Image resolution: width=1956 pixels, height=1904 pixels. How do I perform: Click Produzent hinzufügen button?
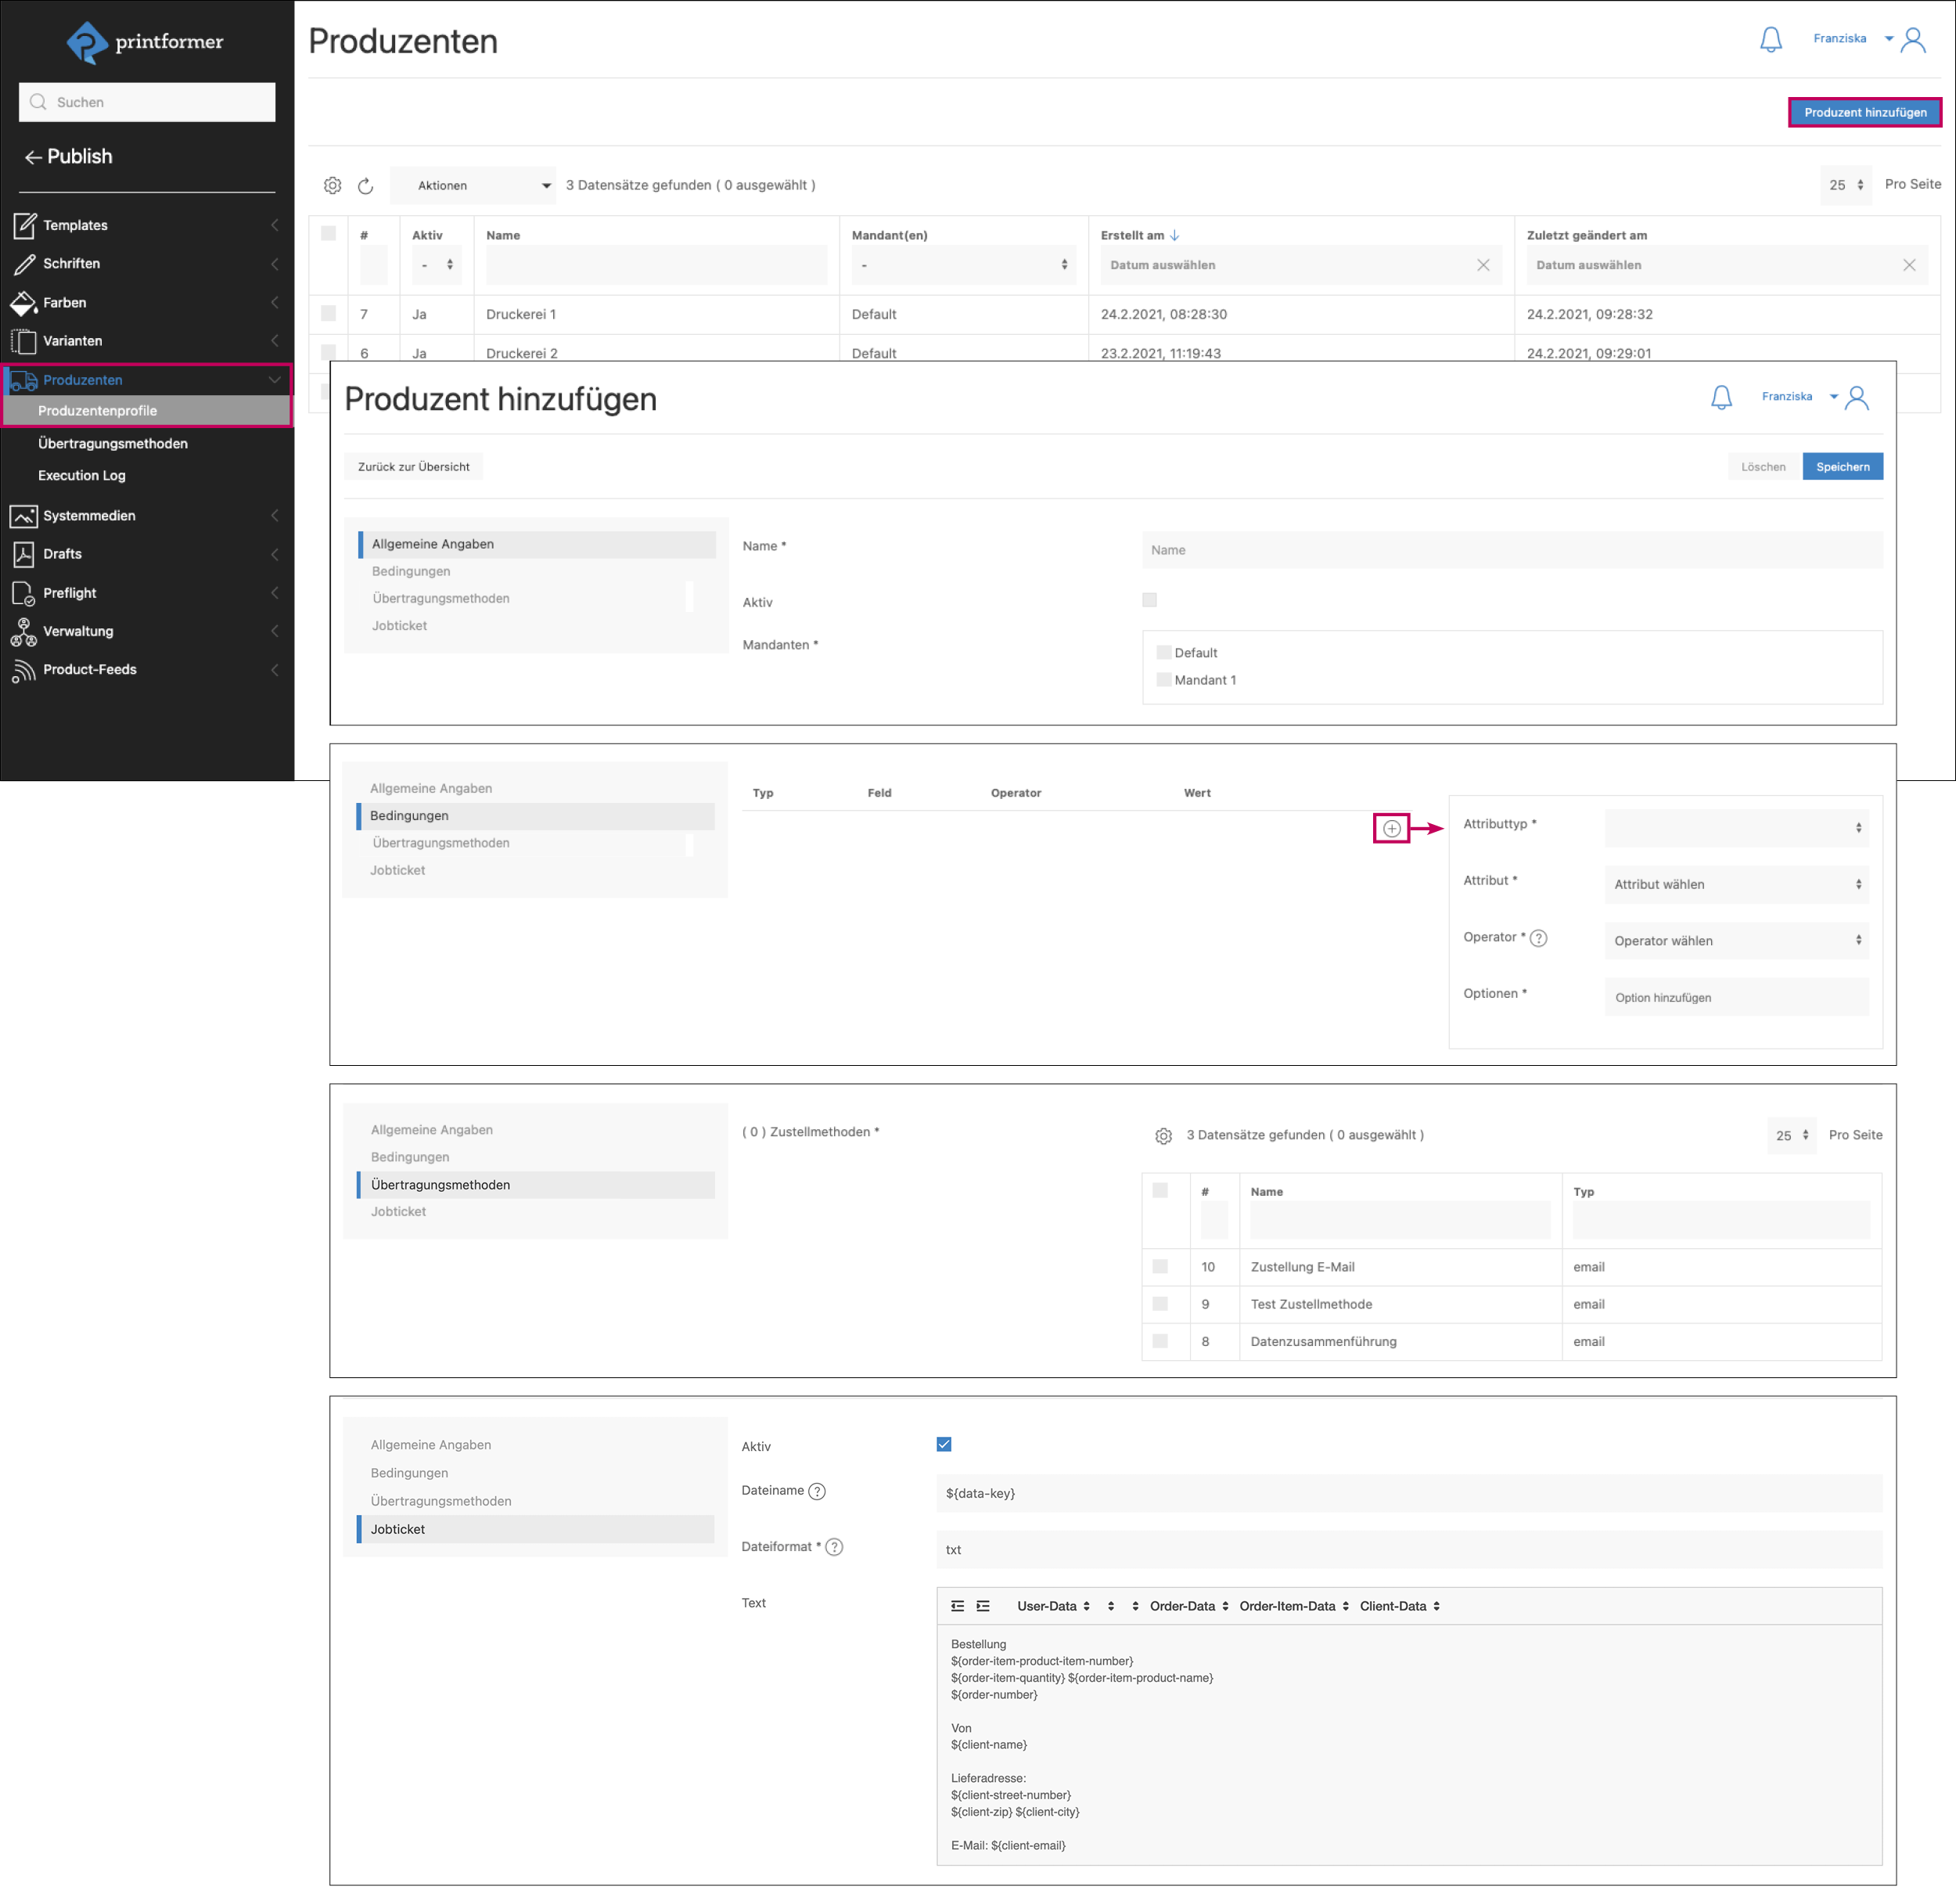(1864, 112)
